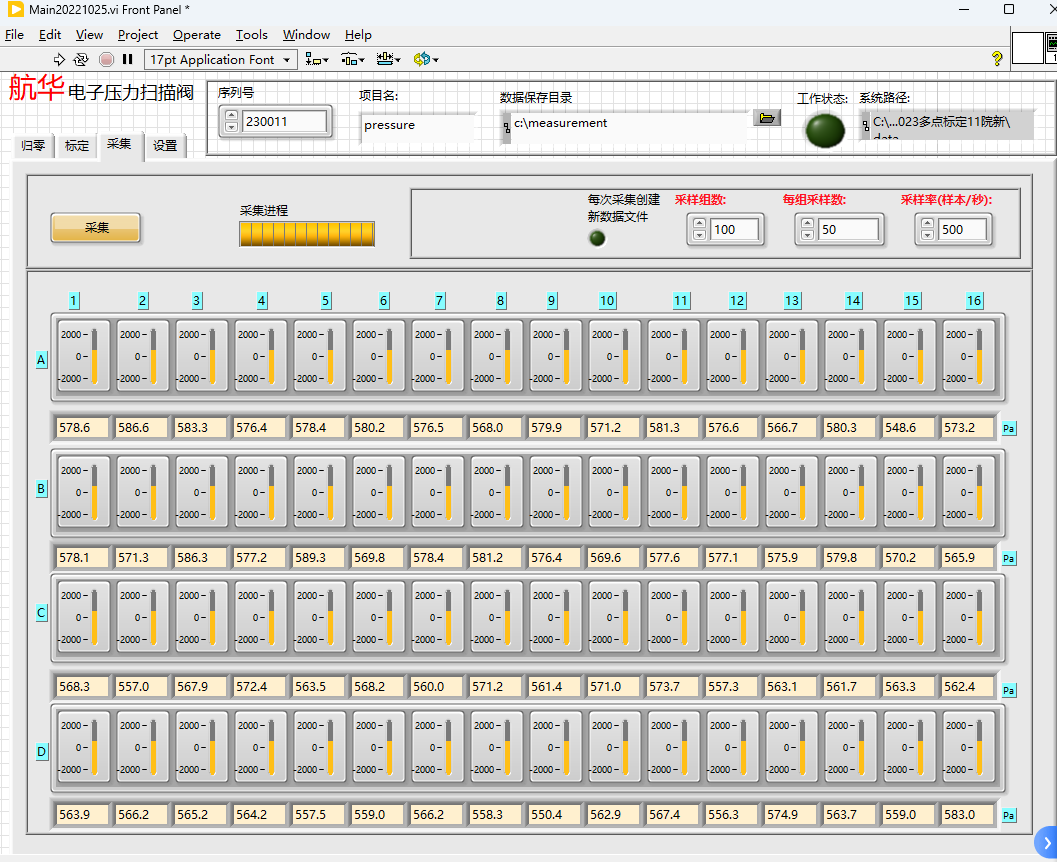The image size is (1057, 862).
Task: Open the context help question mark icon
Action: (996, 59)
